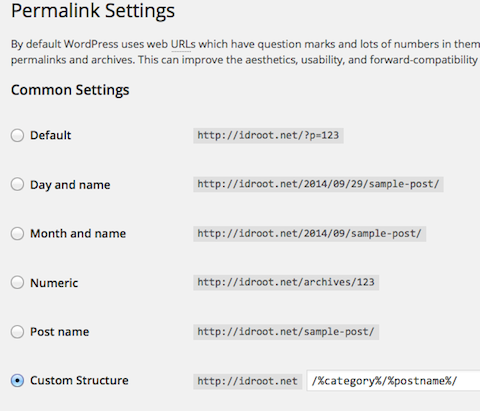Click the idroot.net/sample-post/ example URL
Image resolution: width=480 pixels, height=411 pixels.
pos(286,332)
